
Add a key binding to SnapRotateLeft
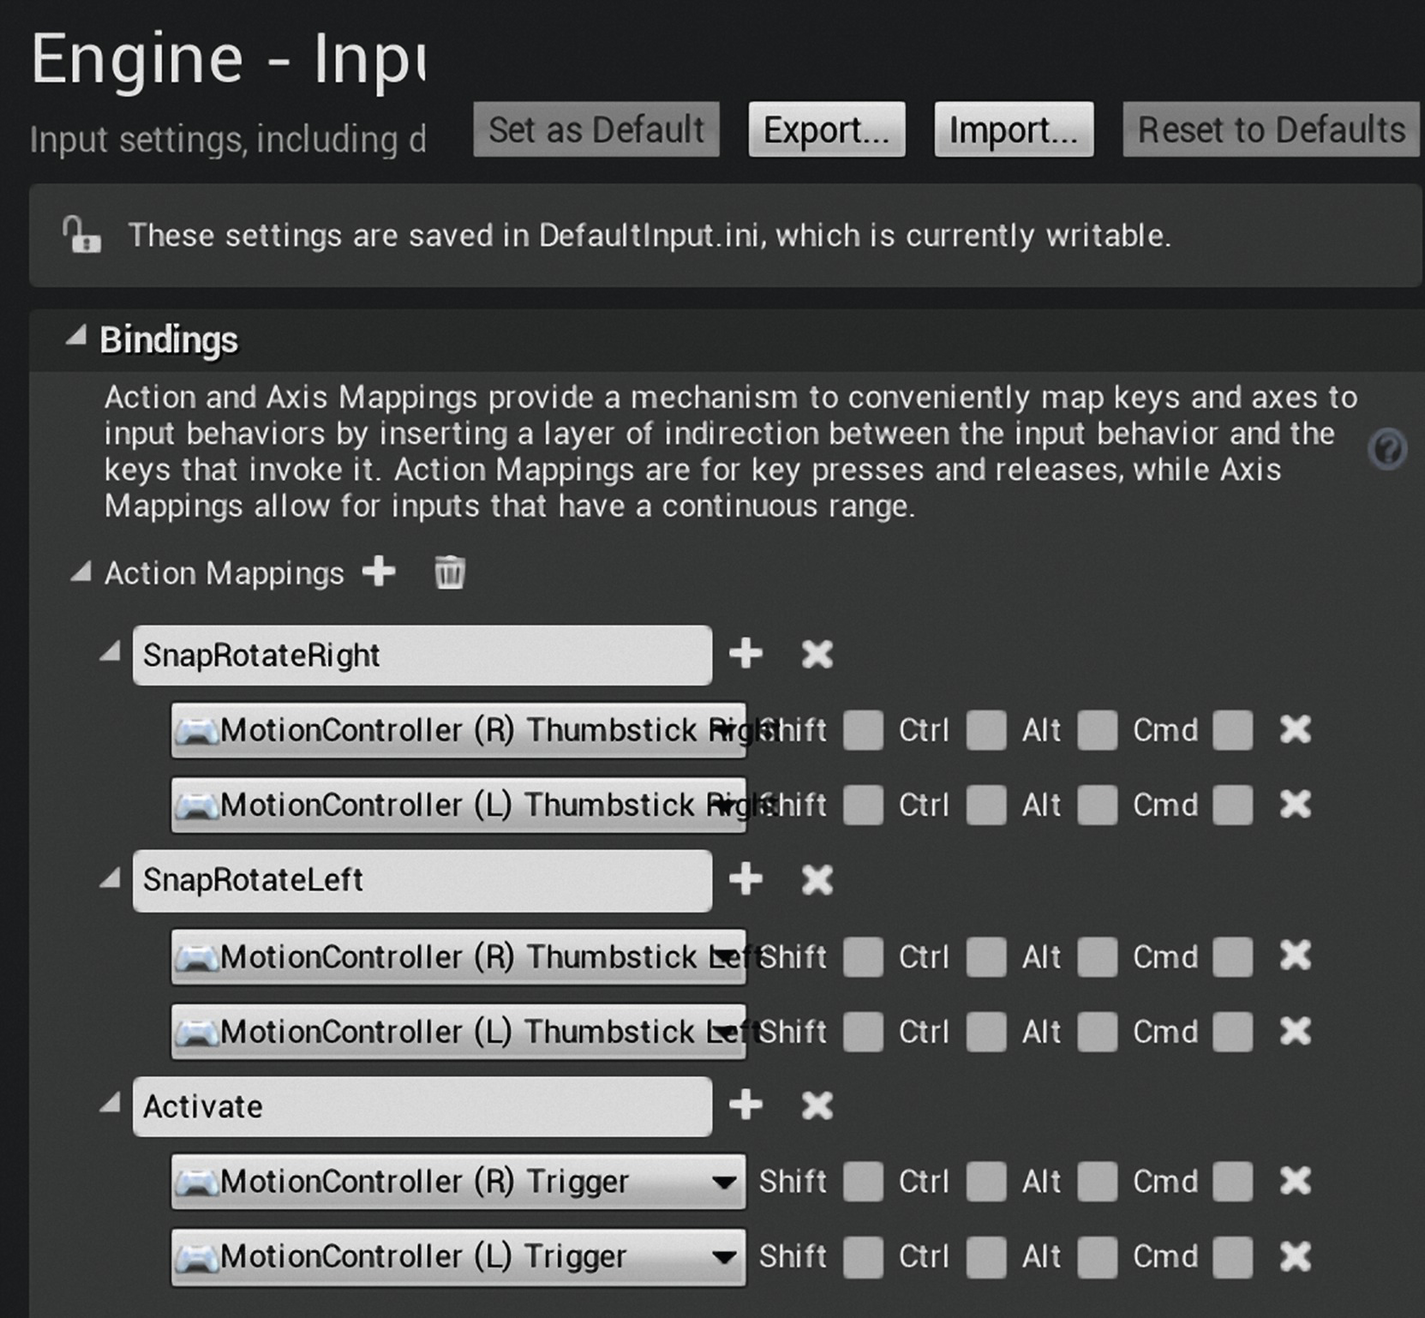[746, 880]
